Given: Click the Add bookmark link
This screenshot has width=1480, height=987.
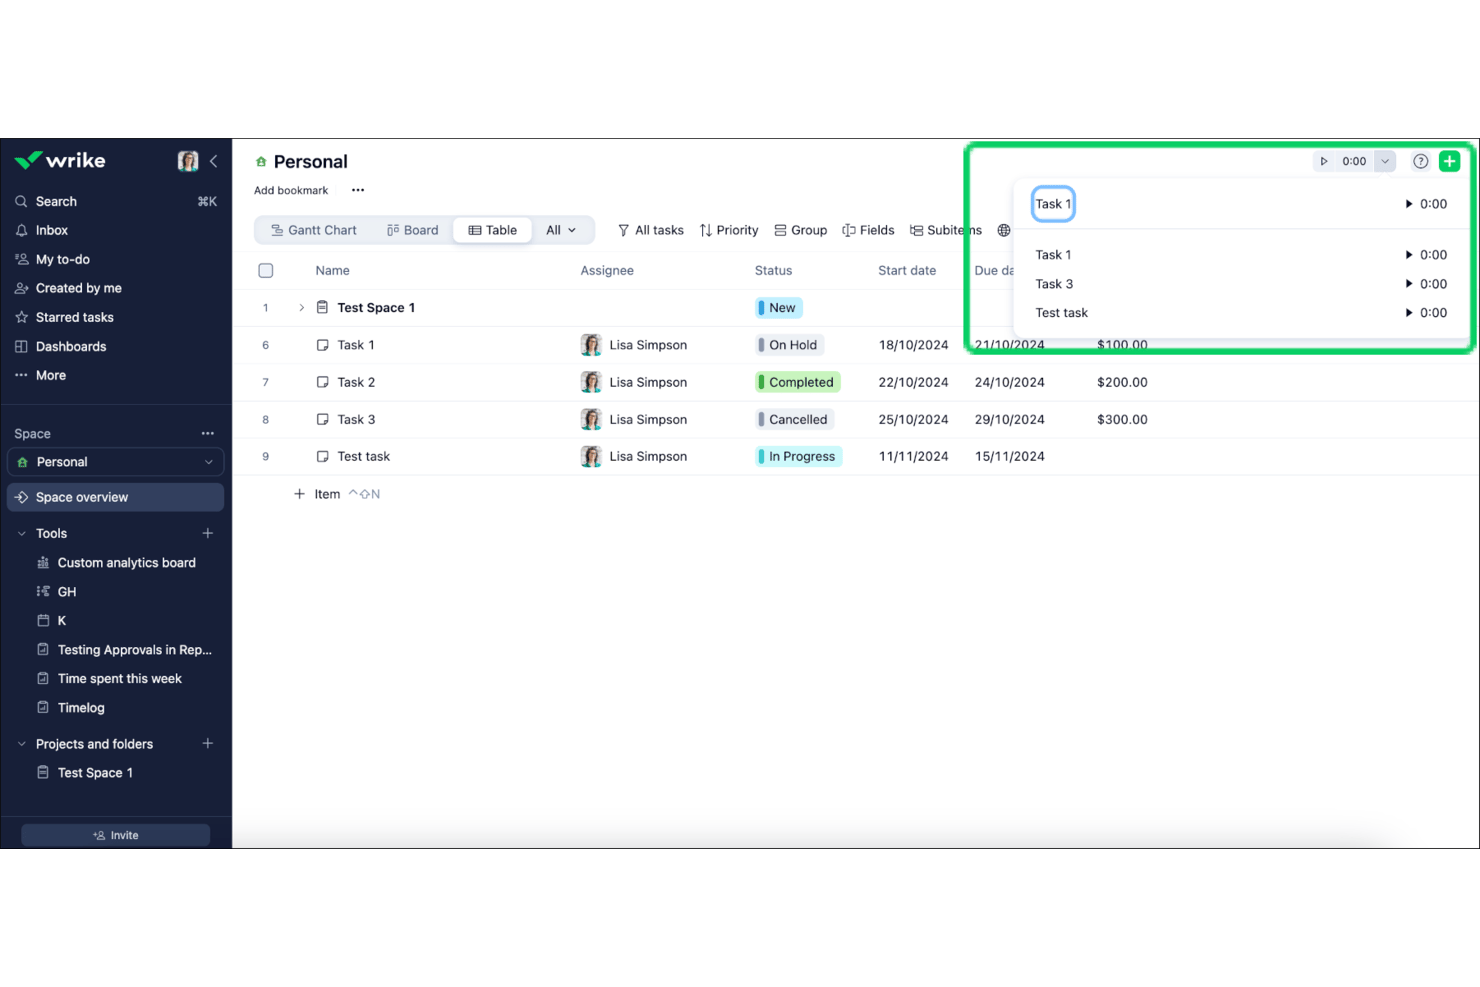Looking at the screenshot, I should (291, 190).
